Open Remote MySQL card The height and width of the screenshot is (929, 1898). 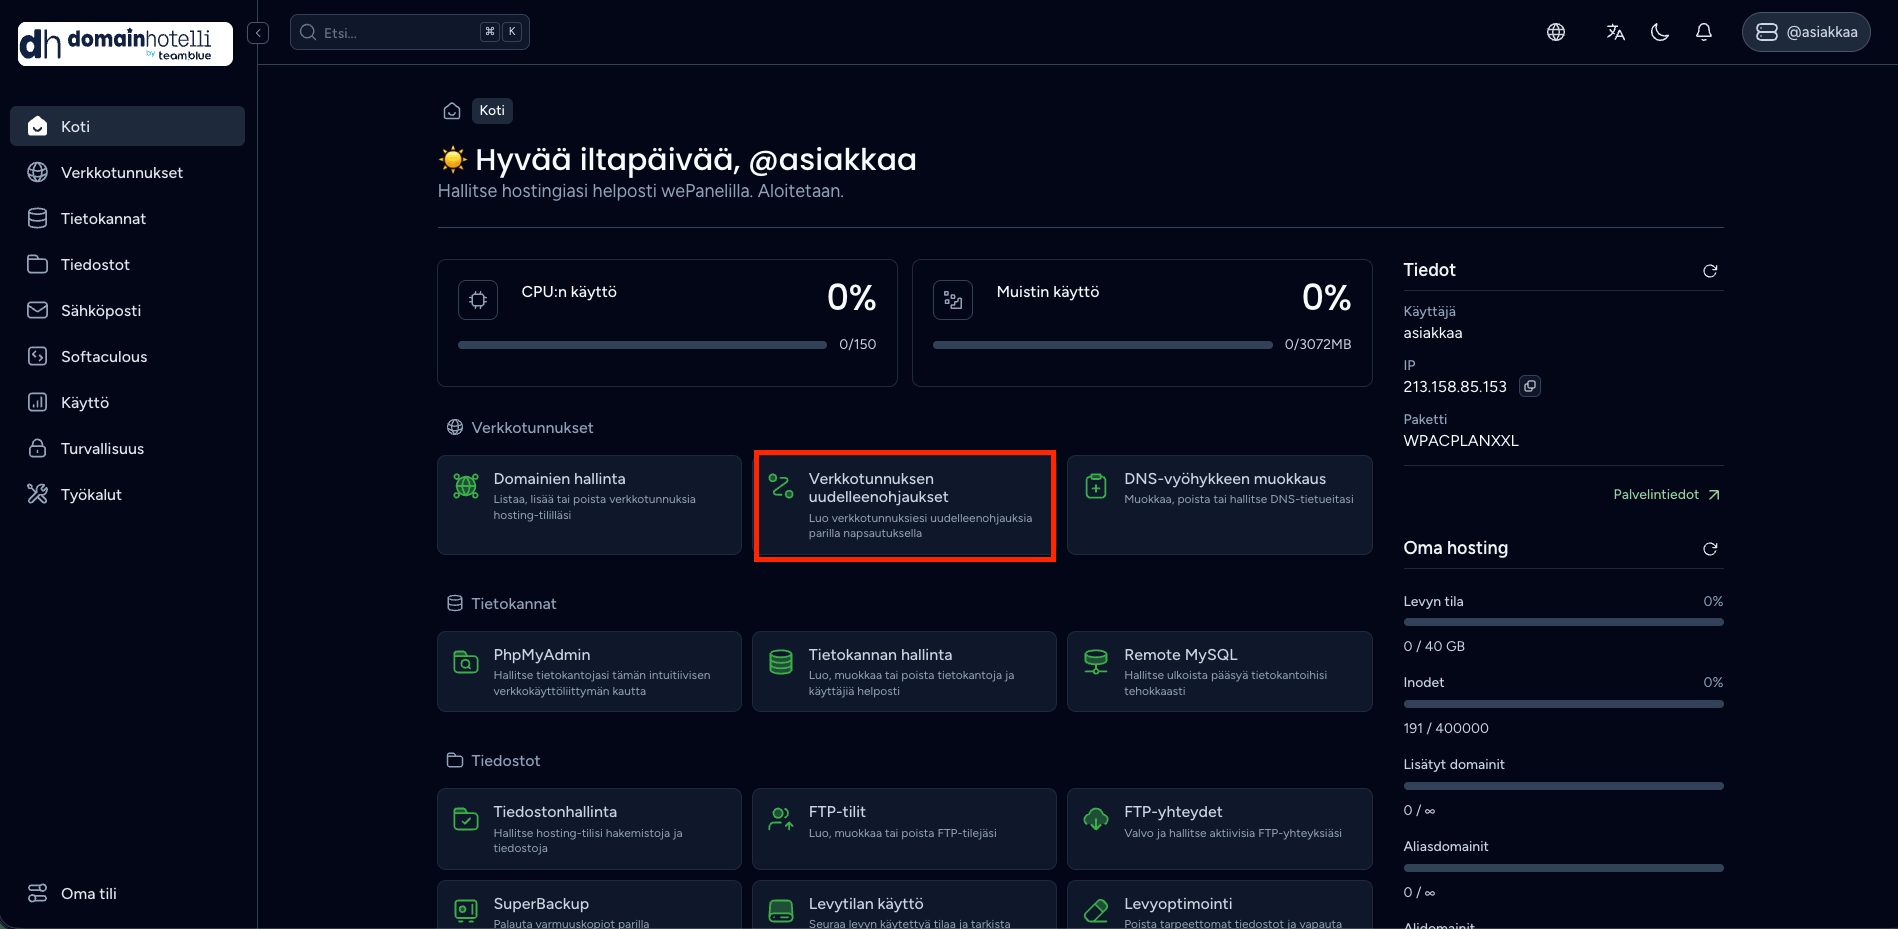(x=1220, y=671)
